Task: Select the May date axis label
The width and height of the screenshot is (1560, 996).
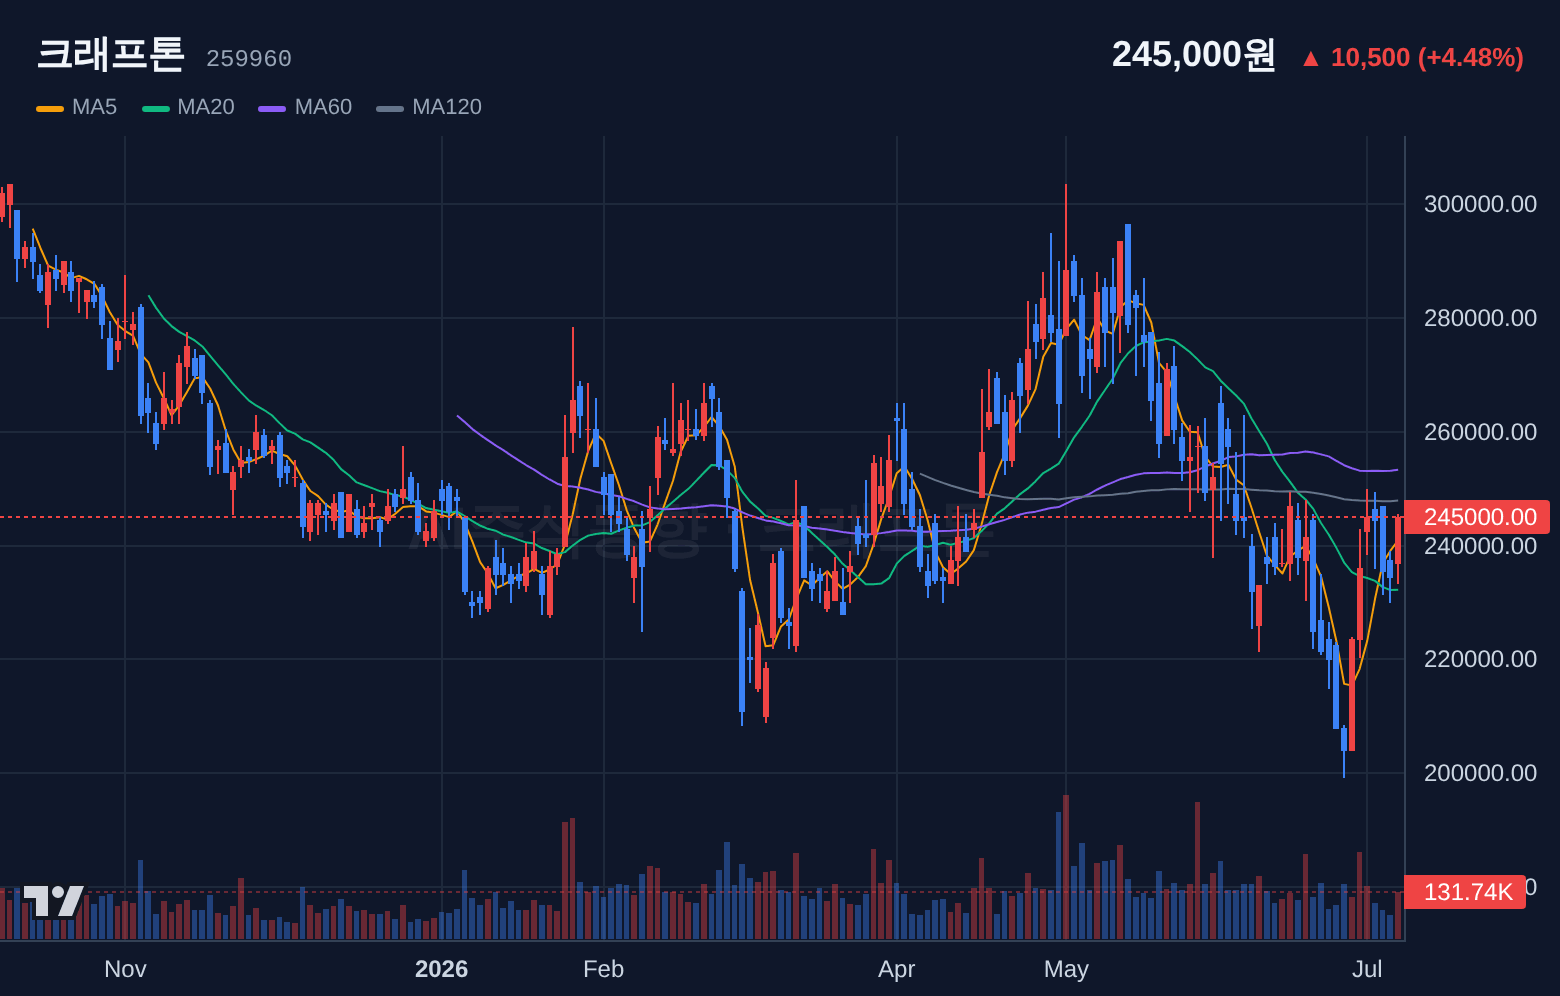Action: pyautogui.click(x=1066, y=969)
